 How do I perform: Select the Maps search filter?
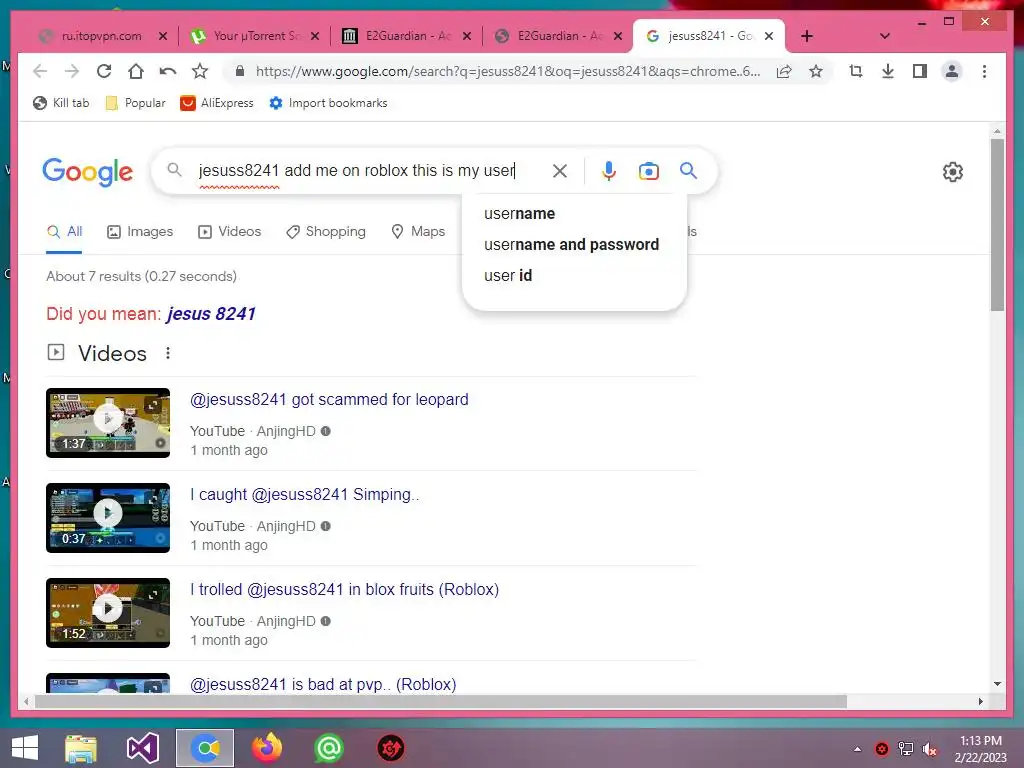(418, 232)
